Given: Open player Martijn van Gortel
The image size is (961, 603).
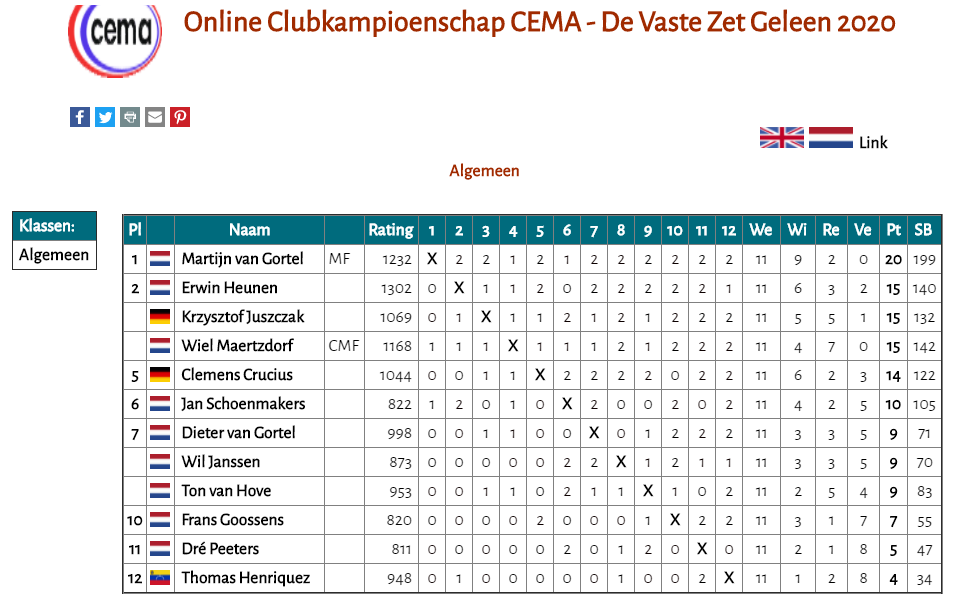Looking at the screenshot, I should 242,259.
